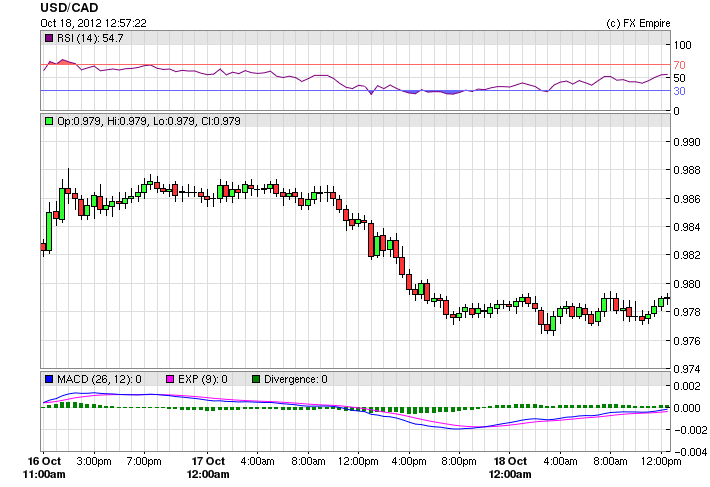Viewport: 710px width, 487px height.
Task: Click the 0.990 price axis label
Action: click(x=687, y=142)
